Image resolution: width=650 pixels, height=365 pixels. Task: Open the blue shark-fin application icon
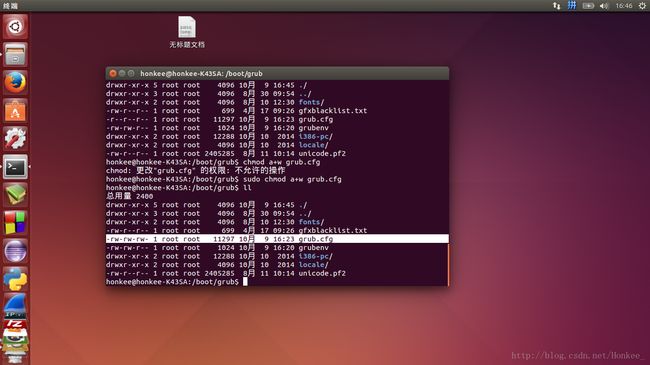[x=15, y=305]
